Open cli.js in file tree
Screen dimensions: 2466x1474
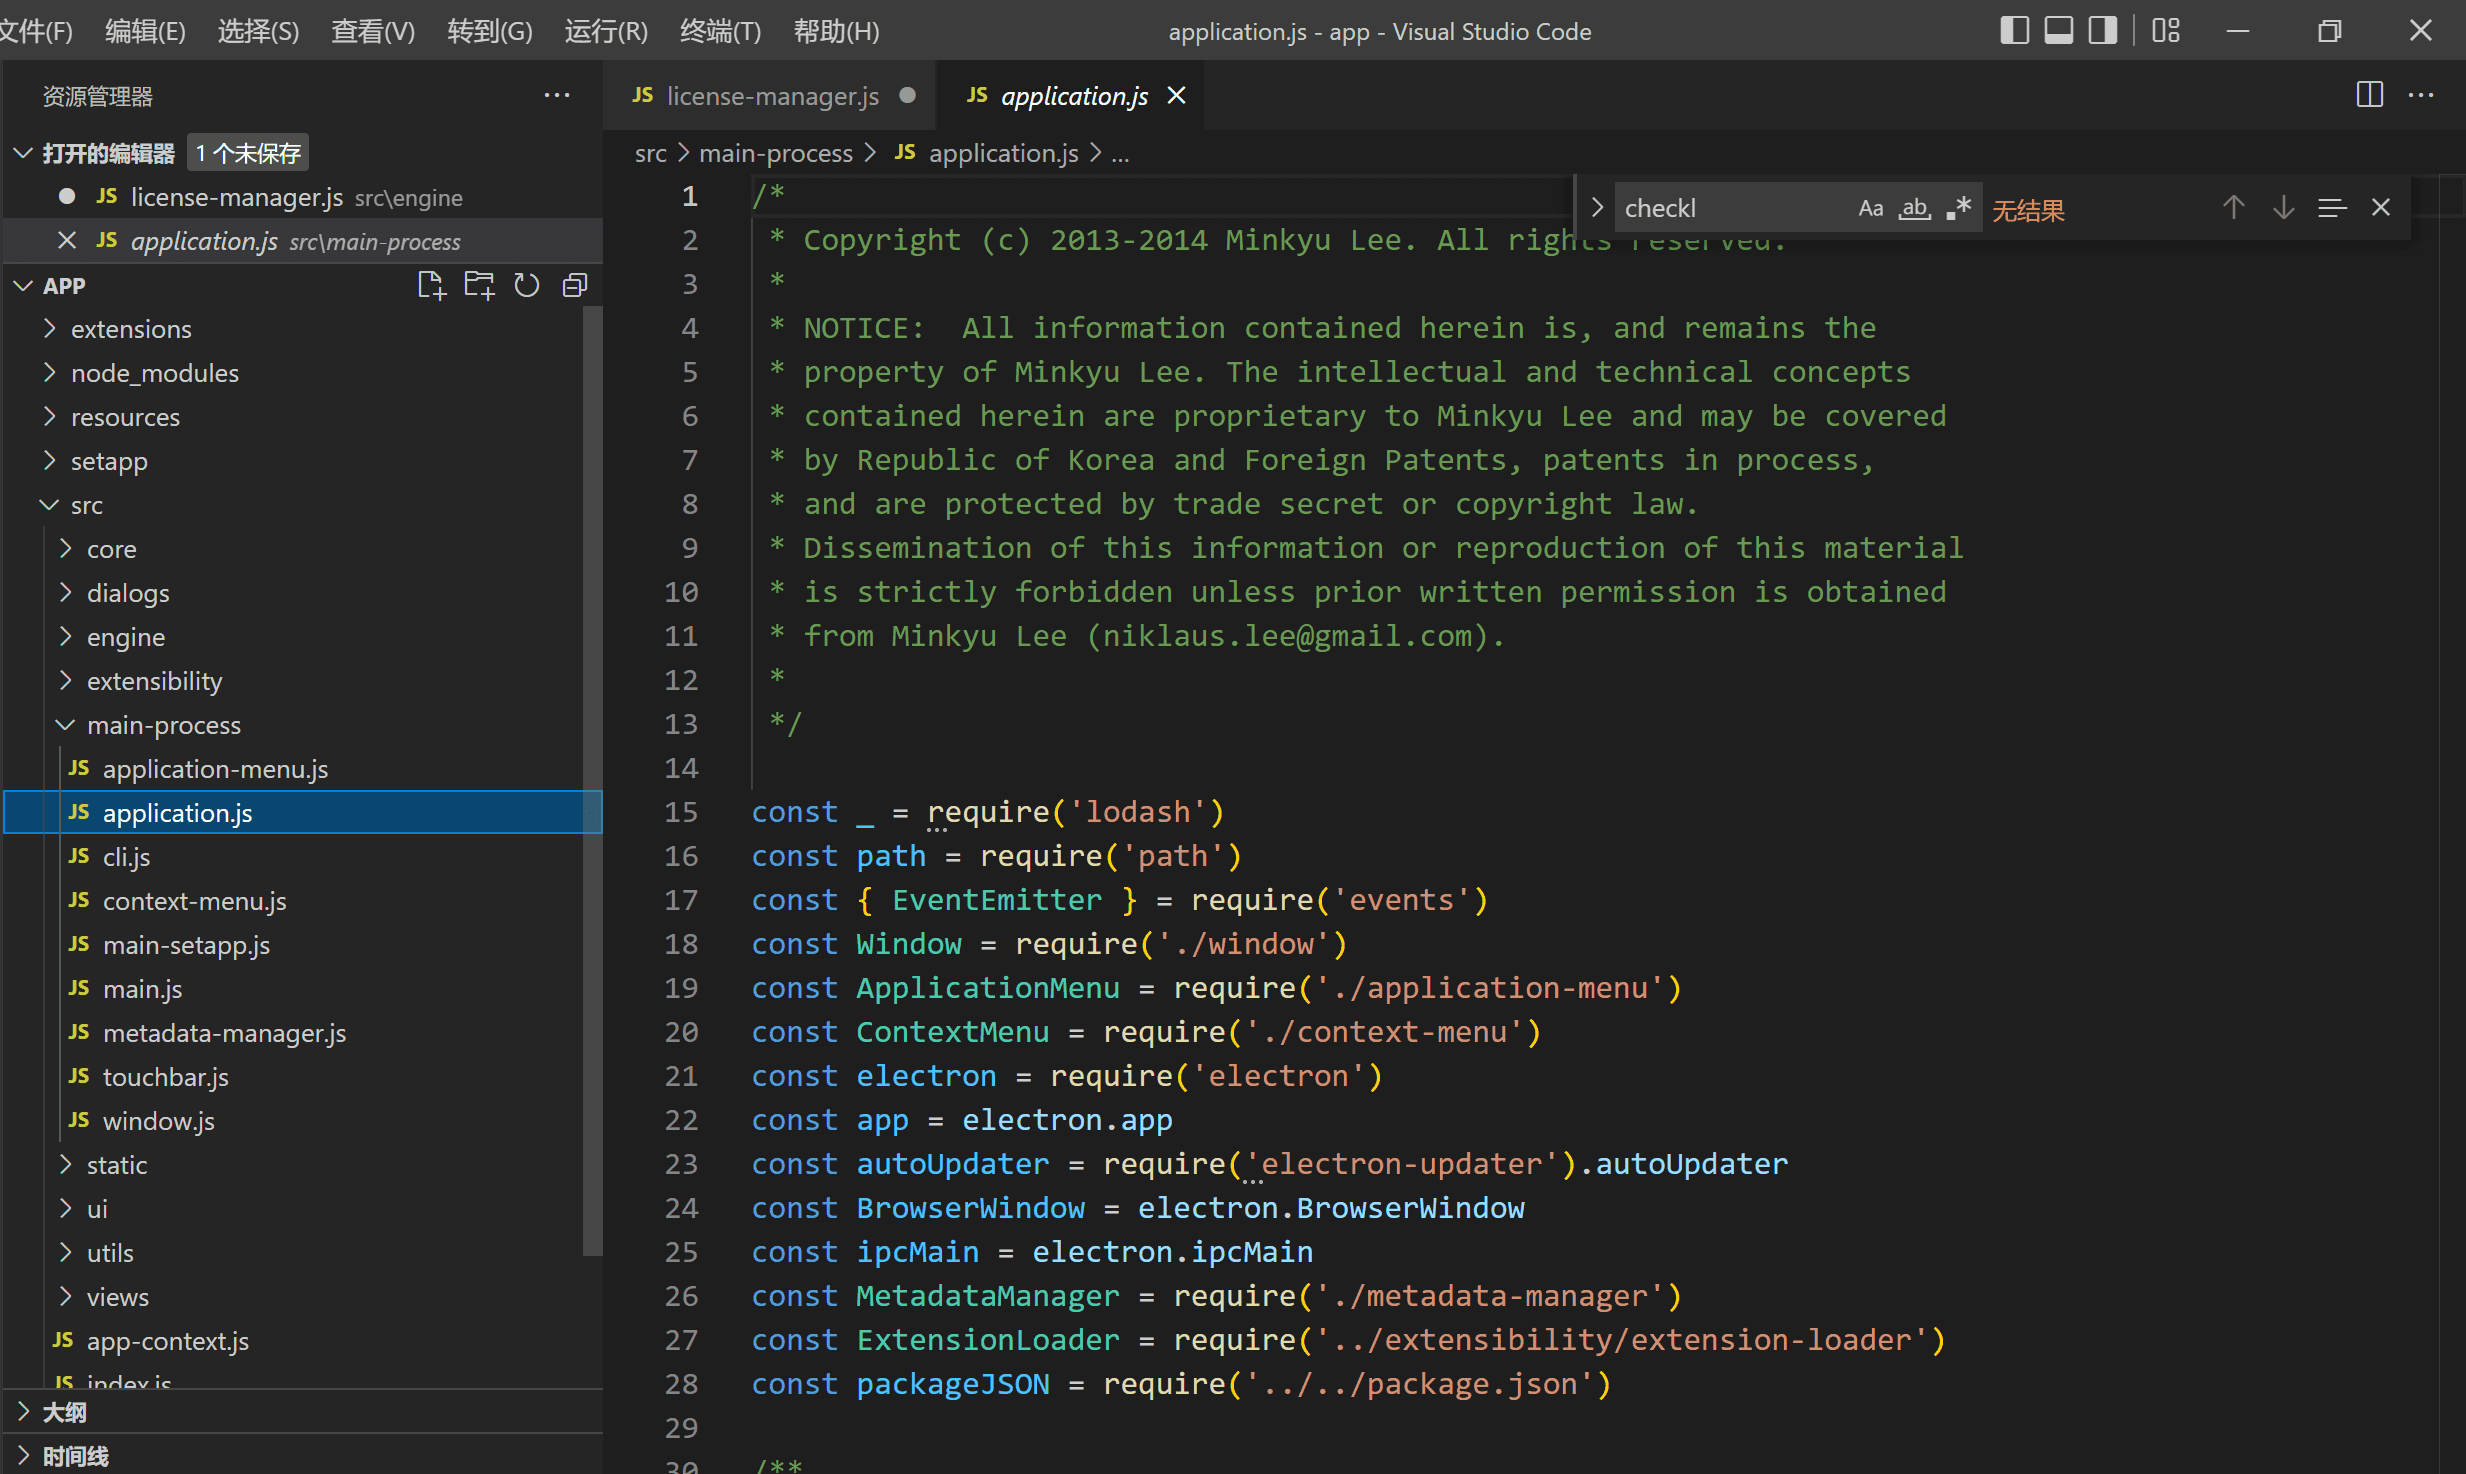click(x=126, y=857)
